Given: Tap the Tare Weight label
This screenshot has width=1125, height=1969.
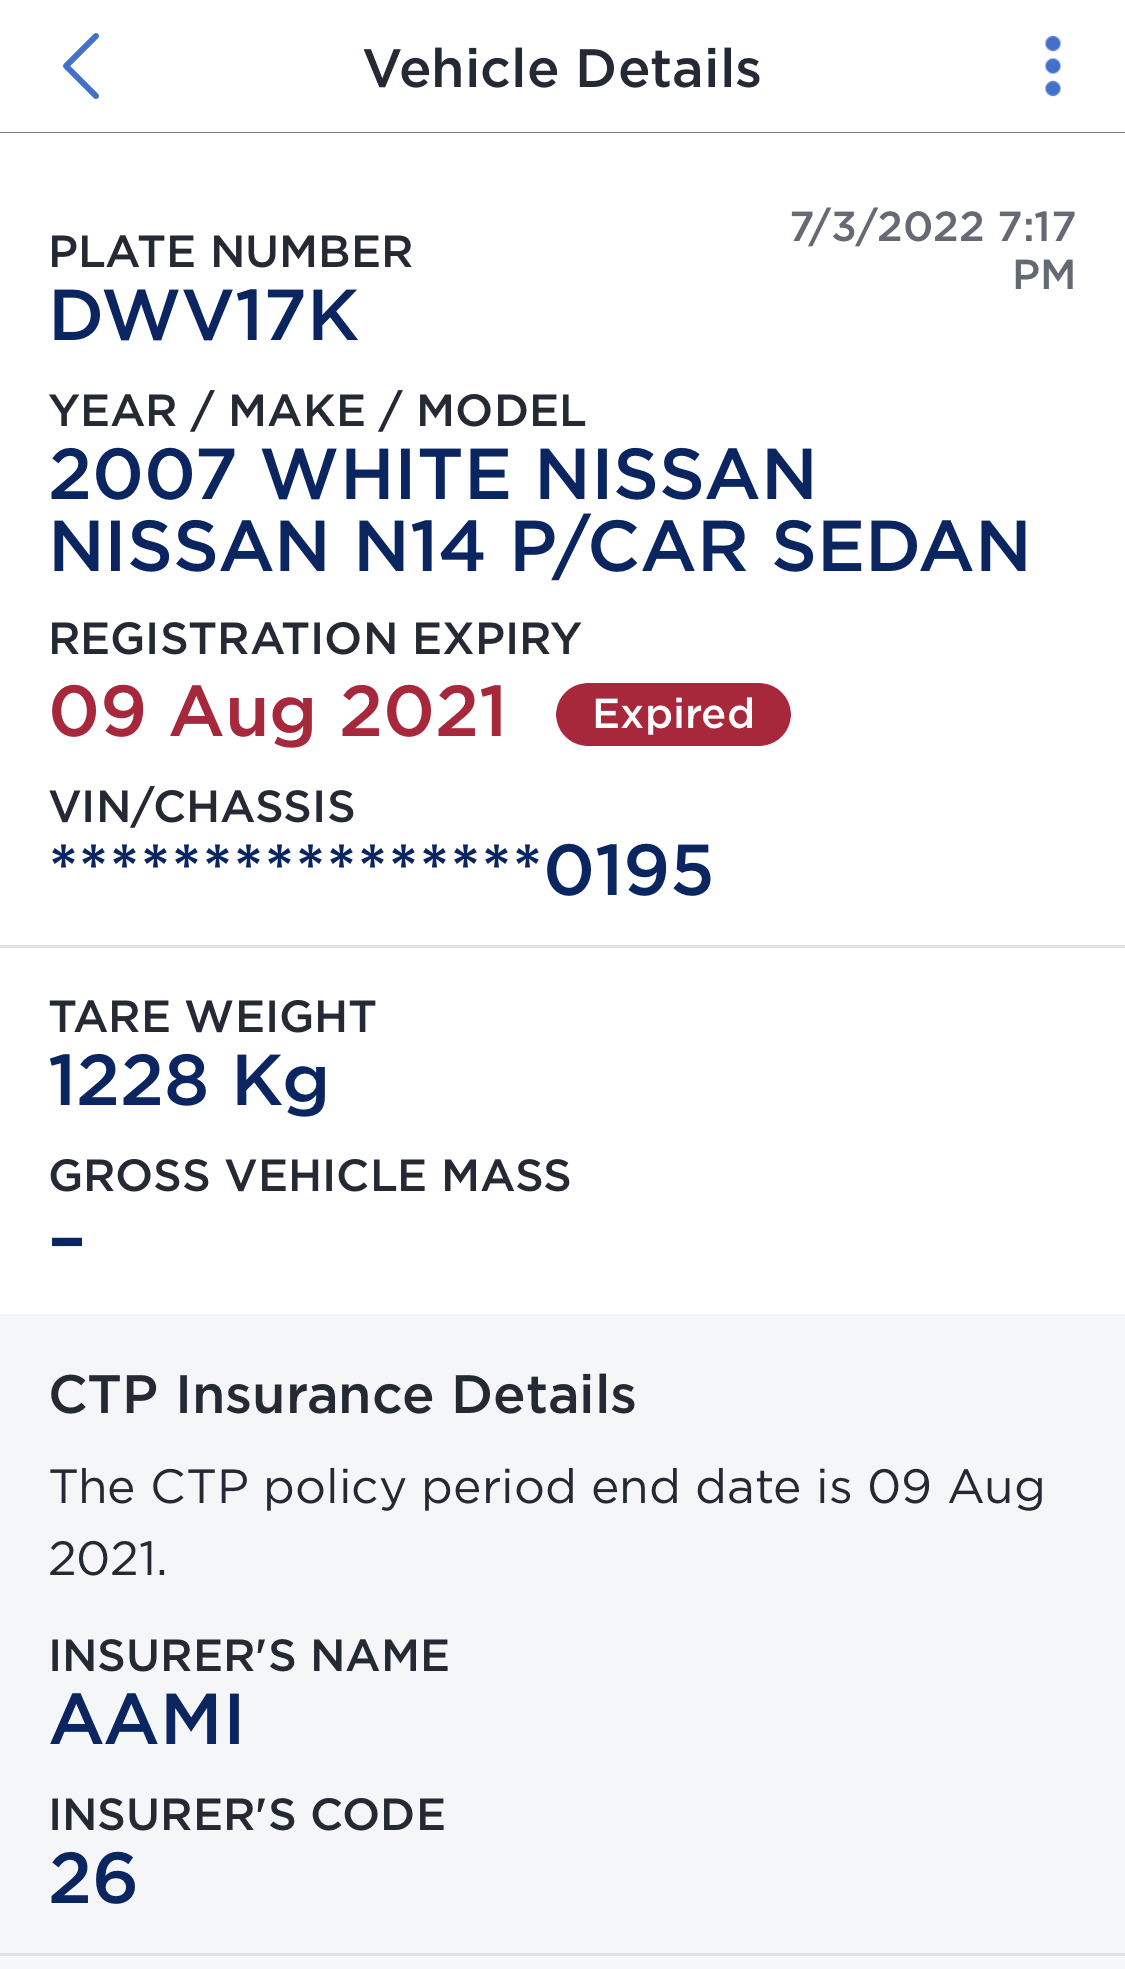Looking at the screenshot, I should [x=213, y=1016].
